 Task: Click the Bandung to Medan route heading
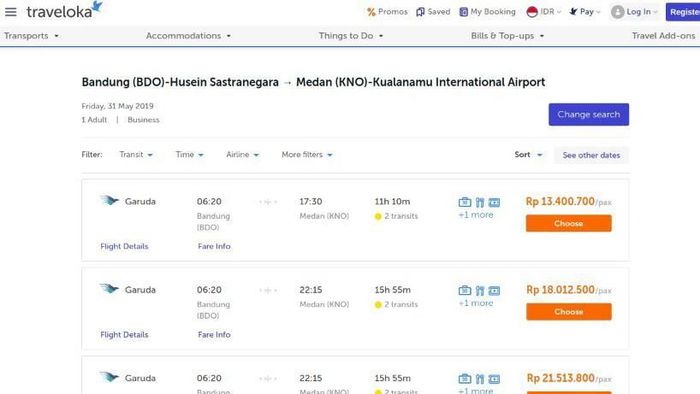[x=313, y=82]
